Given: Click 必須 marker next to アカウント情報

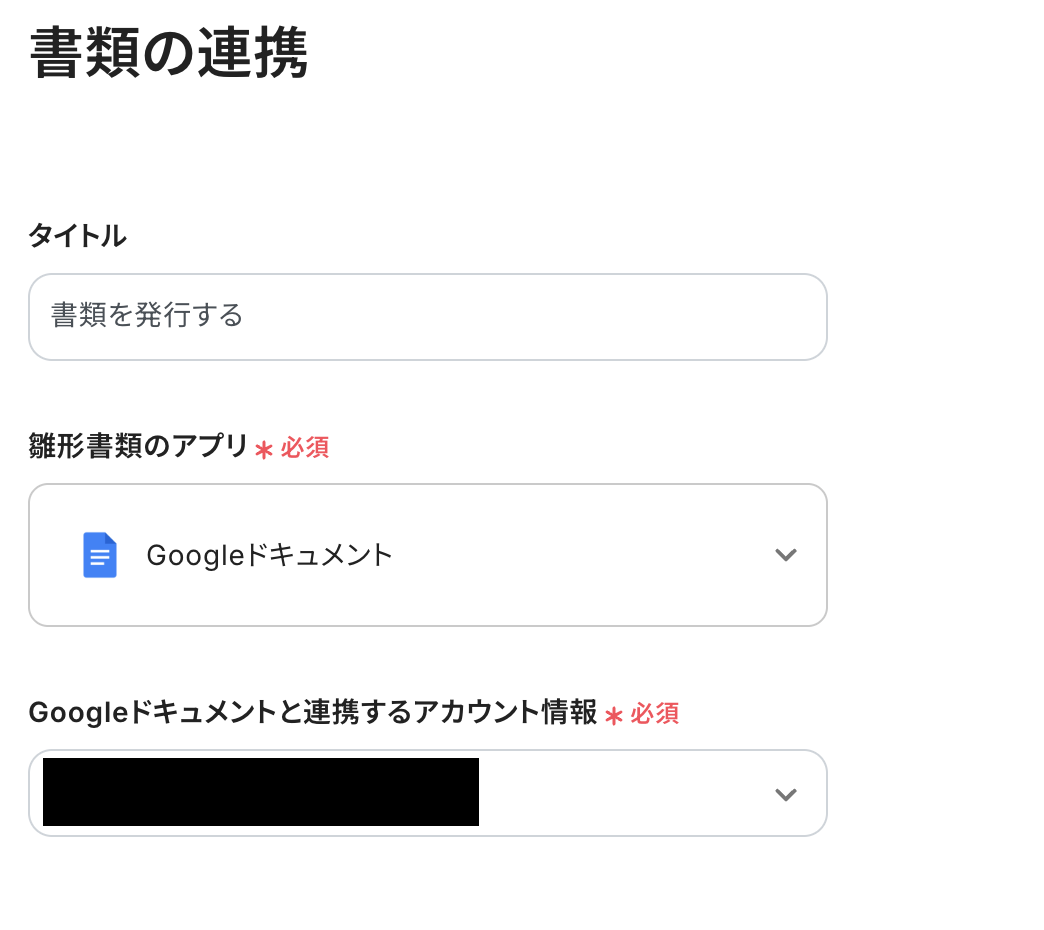Looking at the screenshot, I should point(655,714).
